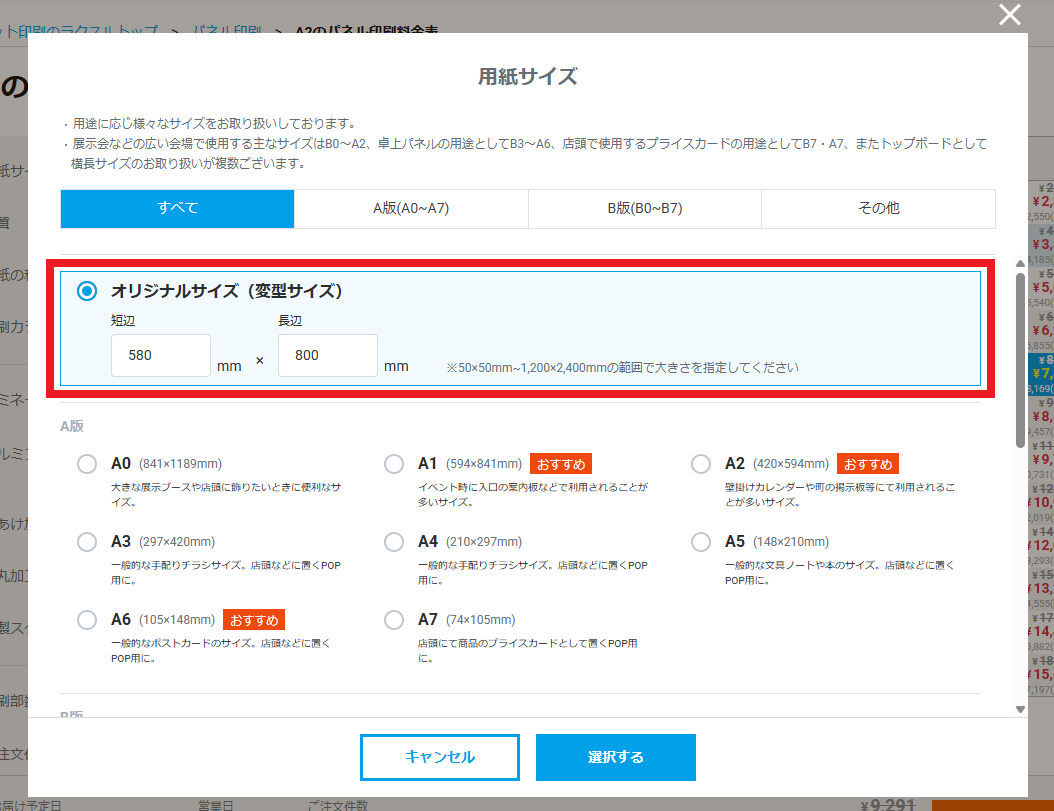Confirm selection with the 選択する button
Image resolution: width=1054 pixels, height=811 pixels.
[615, 757]
